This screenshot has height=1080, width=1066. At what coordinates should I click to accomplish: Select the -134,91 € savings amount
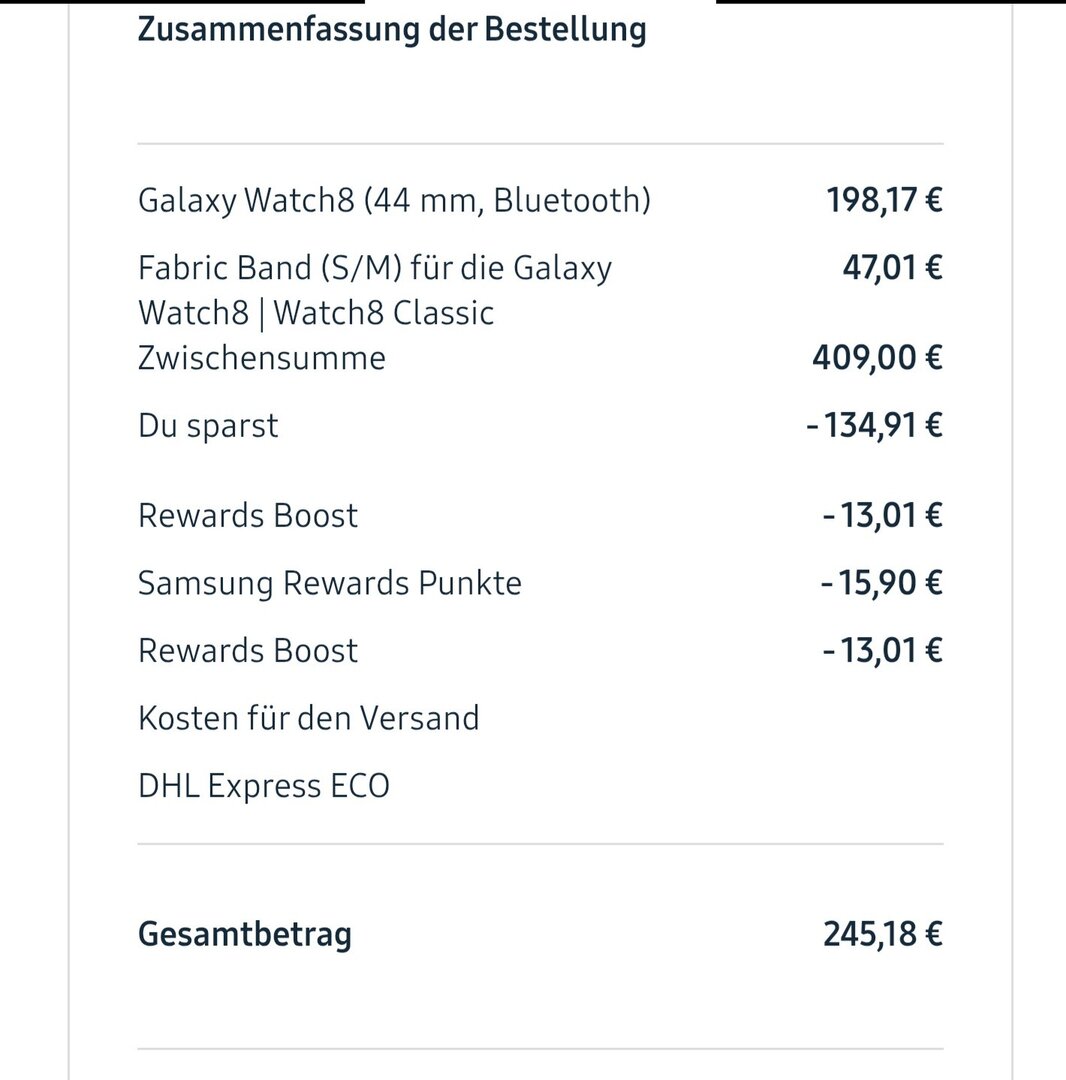[x=874, y=426]
